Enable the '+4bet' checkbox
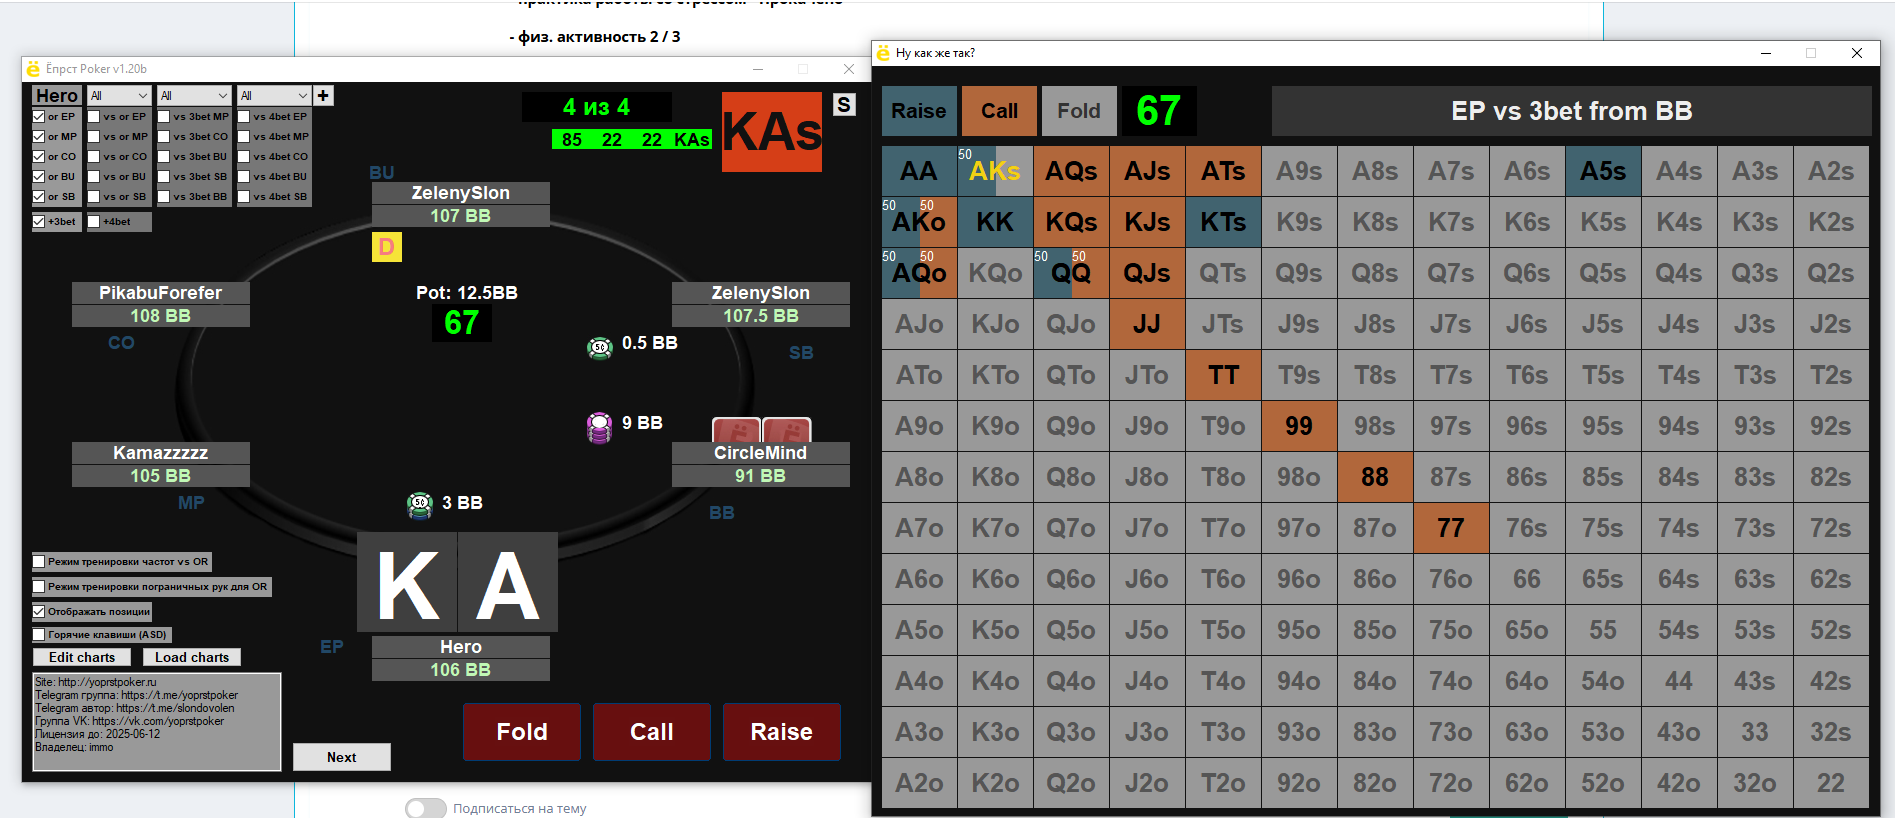 94,222
